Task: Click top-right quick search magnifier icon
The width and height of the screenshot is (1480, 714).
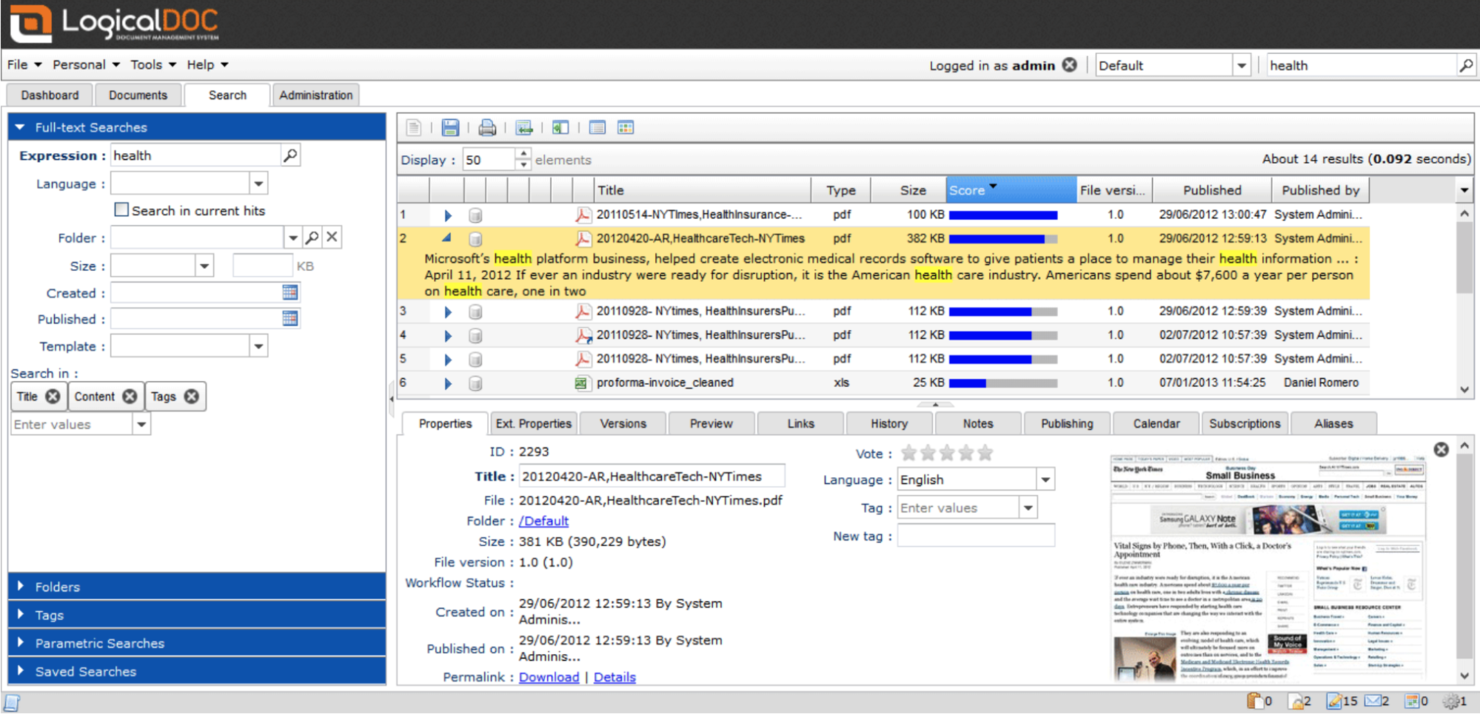Action: pos(1466,66)
